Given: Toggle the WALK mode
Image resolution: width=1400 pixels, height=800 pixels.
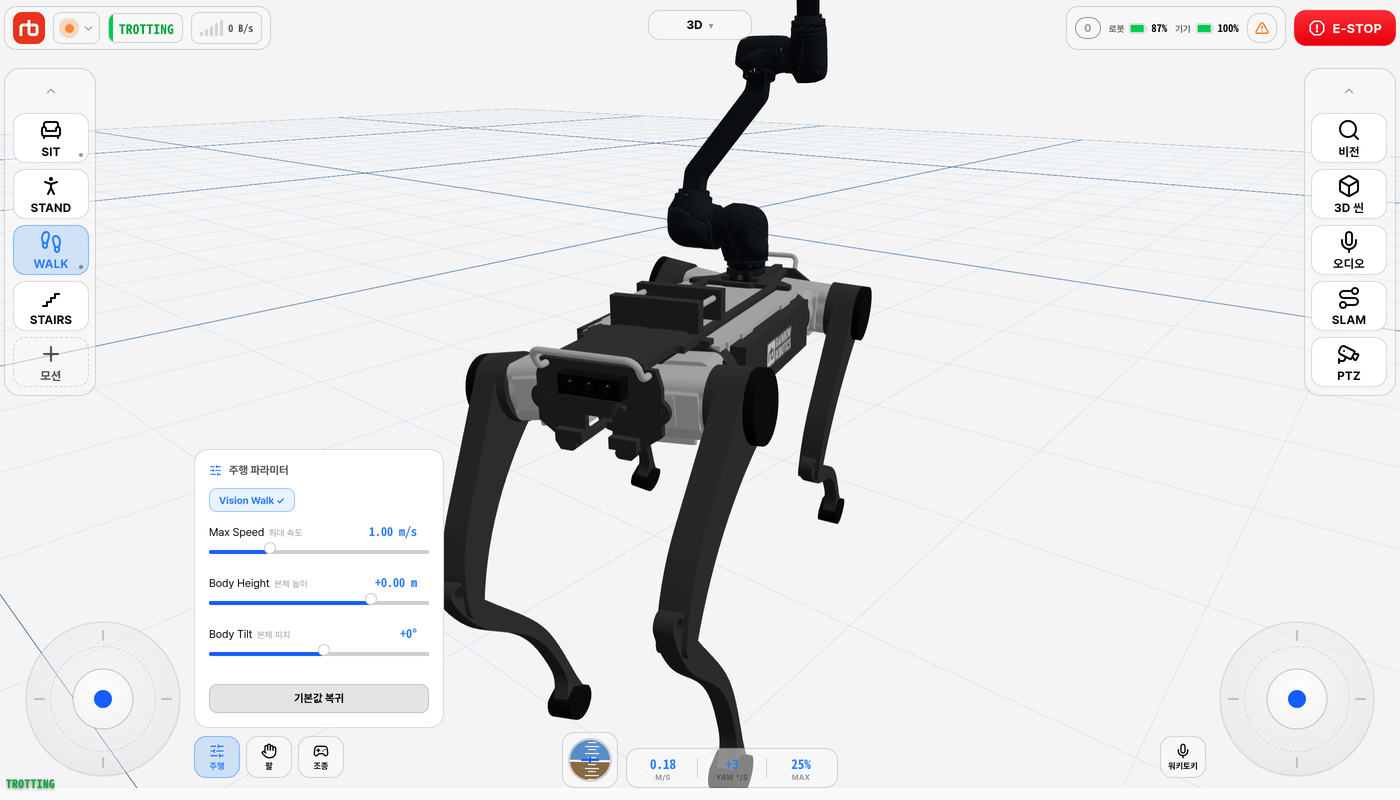Looking at the screenshot, I should click(x=51, y=250).
